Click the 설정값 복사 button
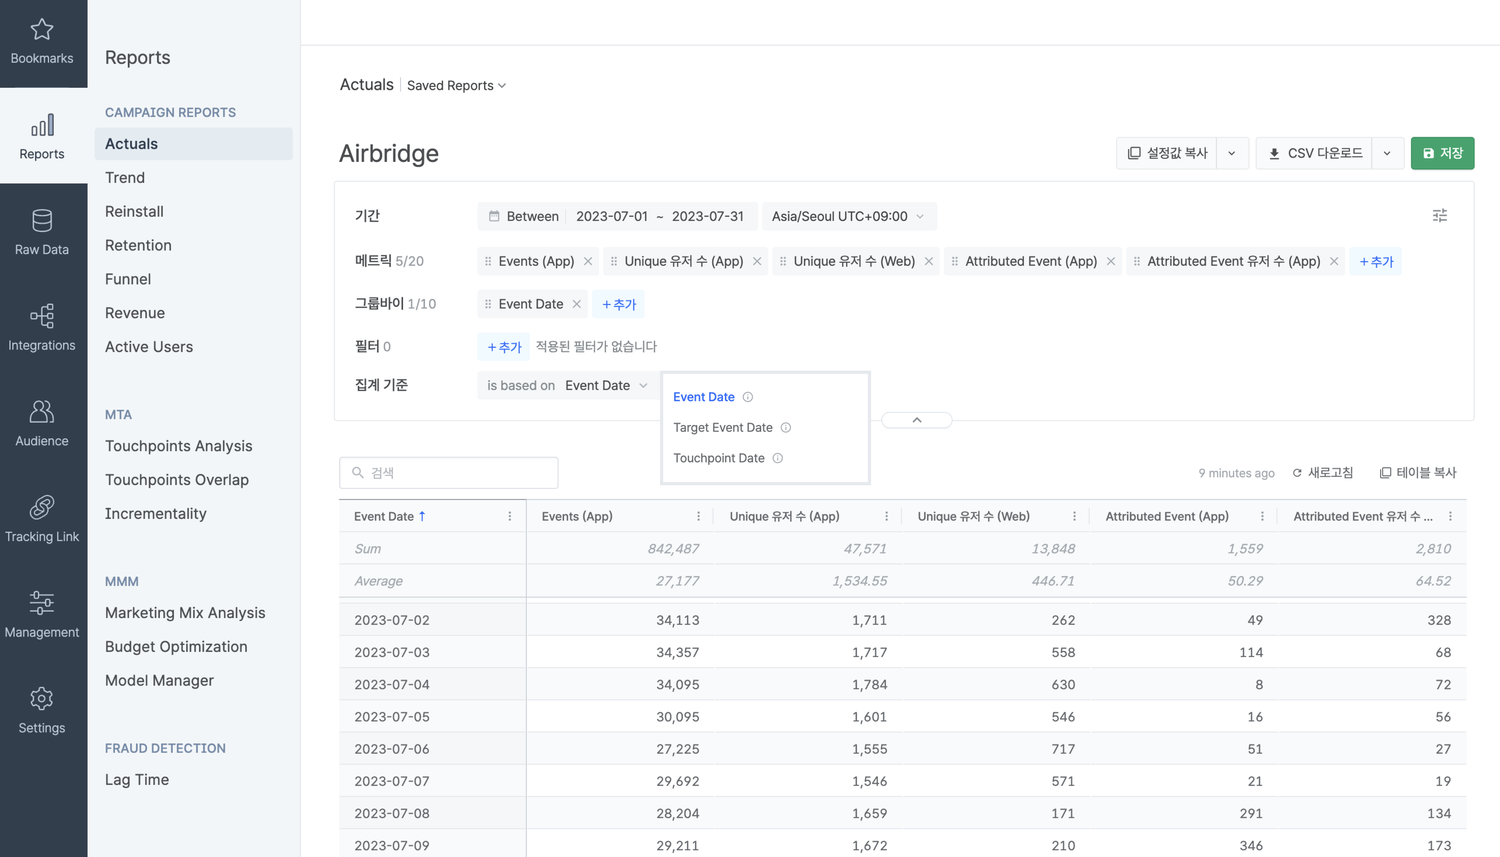The image size is (1500, 857). click(x=1167, y=153)
